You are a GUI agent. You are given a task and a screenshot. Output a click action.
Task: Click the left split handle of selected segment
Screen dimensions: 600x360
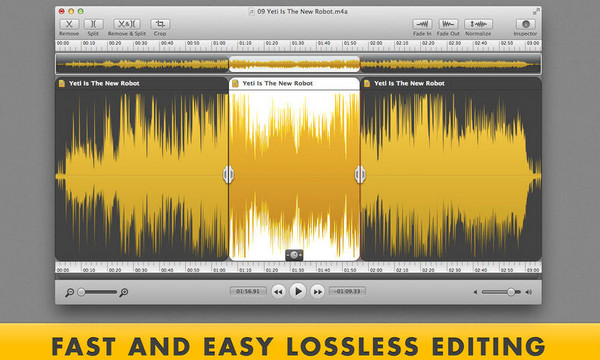(228, 174)
